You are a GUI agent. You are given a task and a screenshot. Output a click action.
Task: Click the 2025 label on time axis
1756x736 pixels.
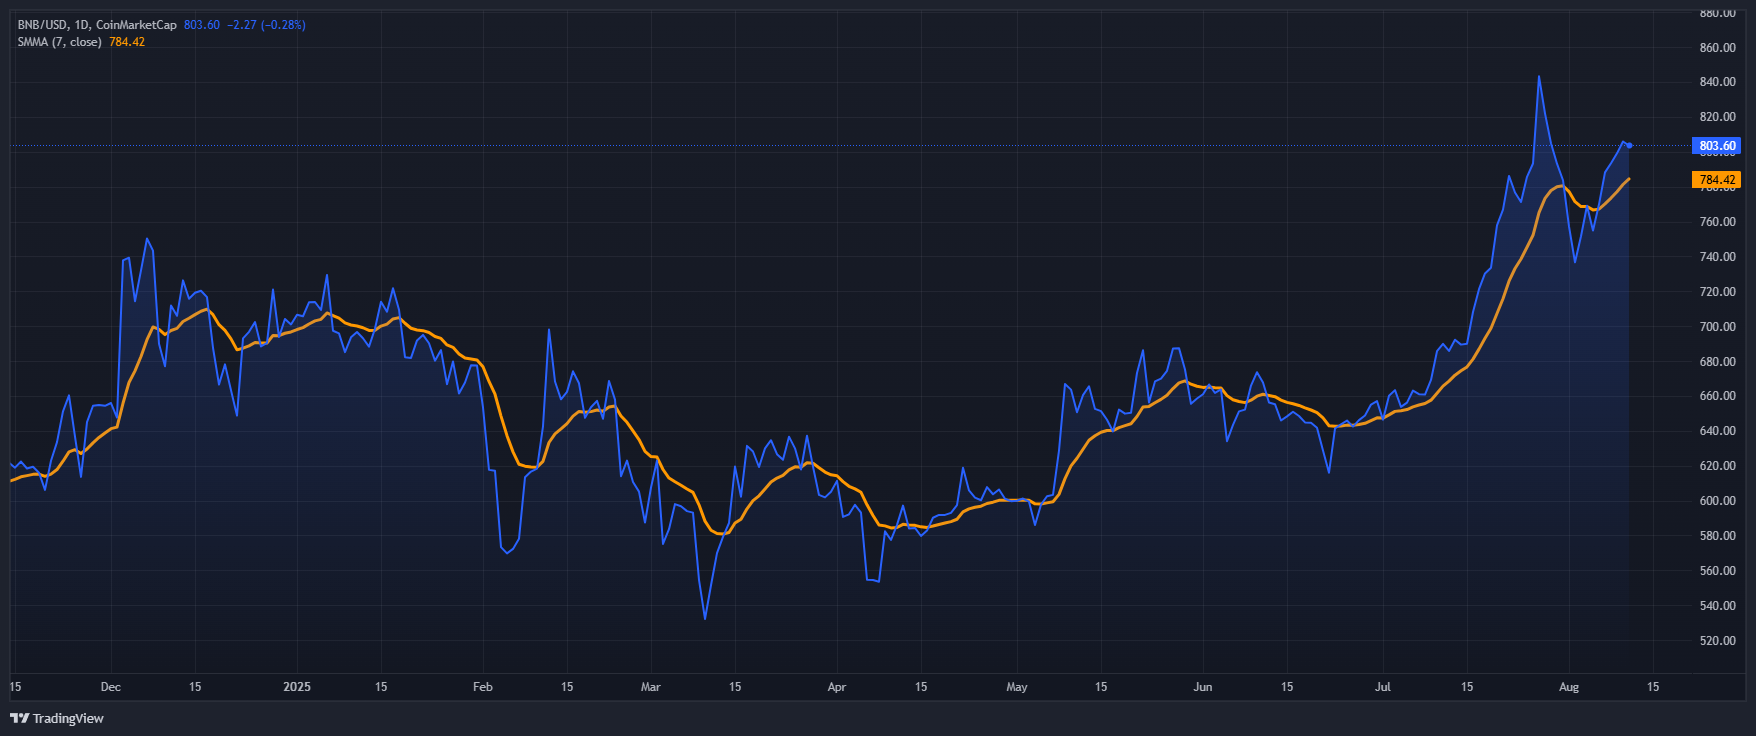(x=297, y=687)
